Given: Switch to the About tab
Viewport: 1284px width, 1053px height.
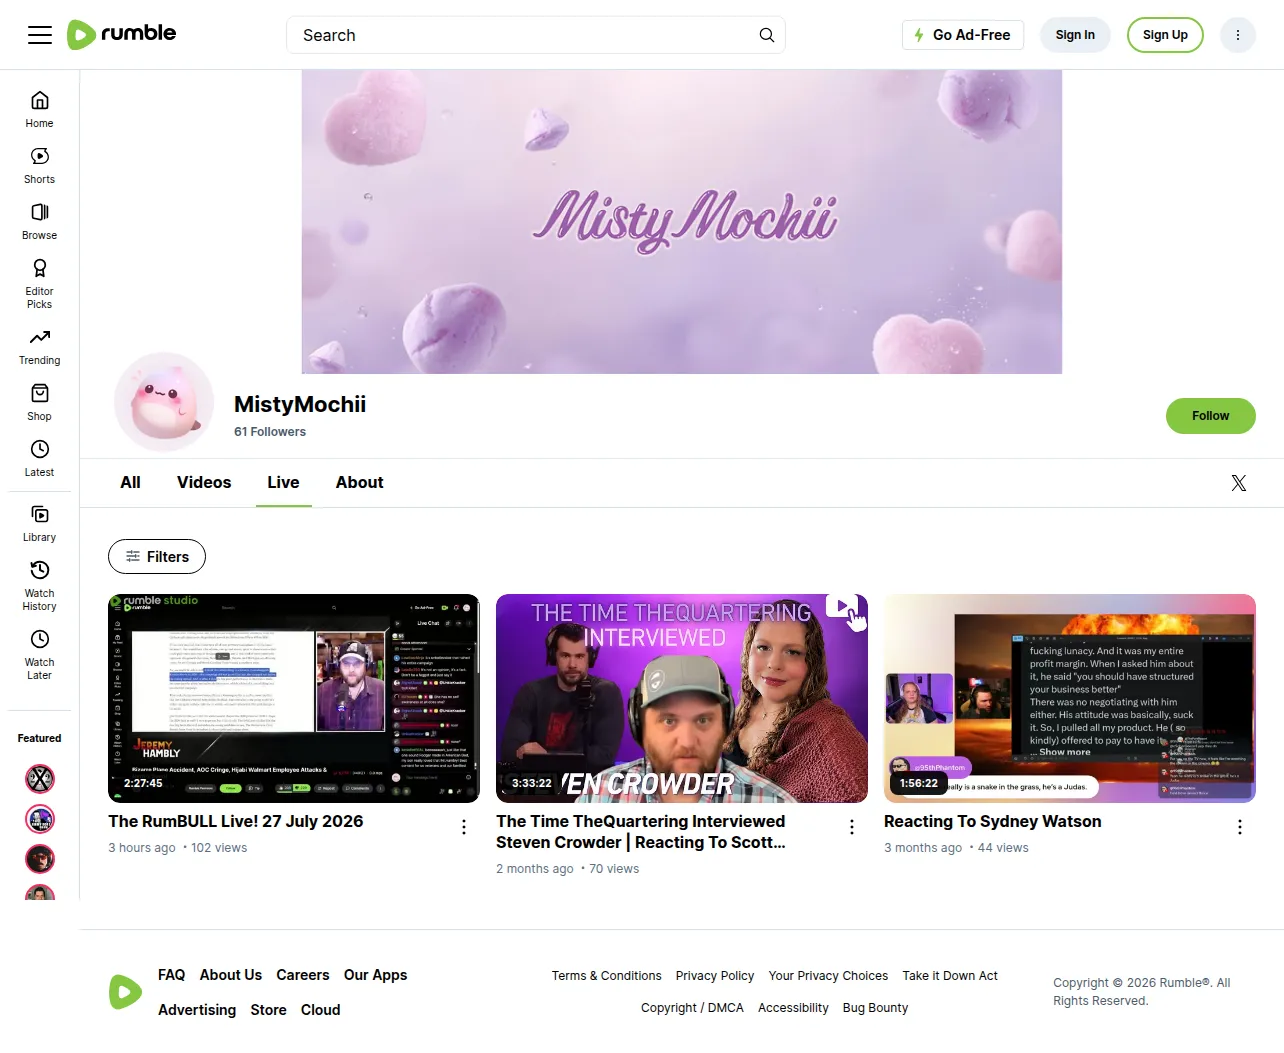Looking at the screenshot, I should point(360,482).
